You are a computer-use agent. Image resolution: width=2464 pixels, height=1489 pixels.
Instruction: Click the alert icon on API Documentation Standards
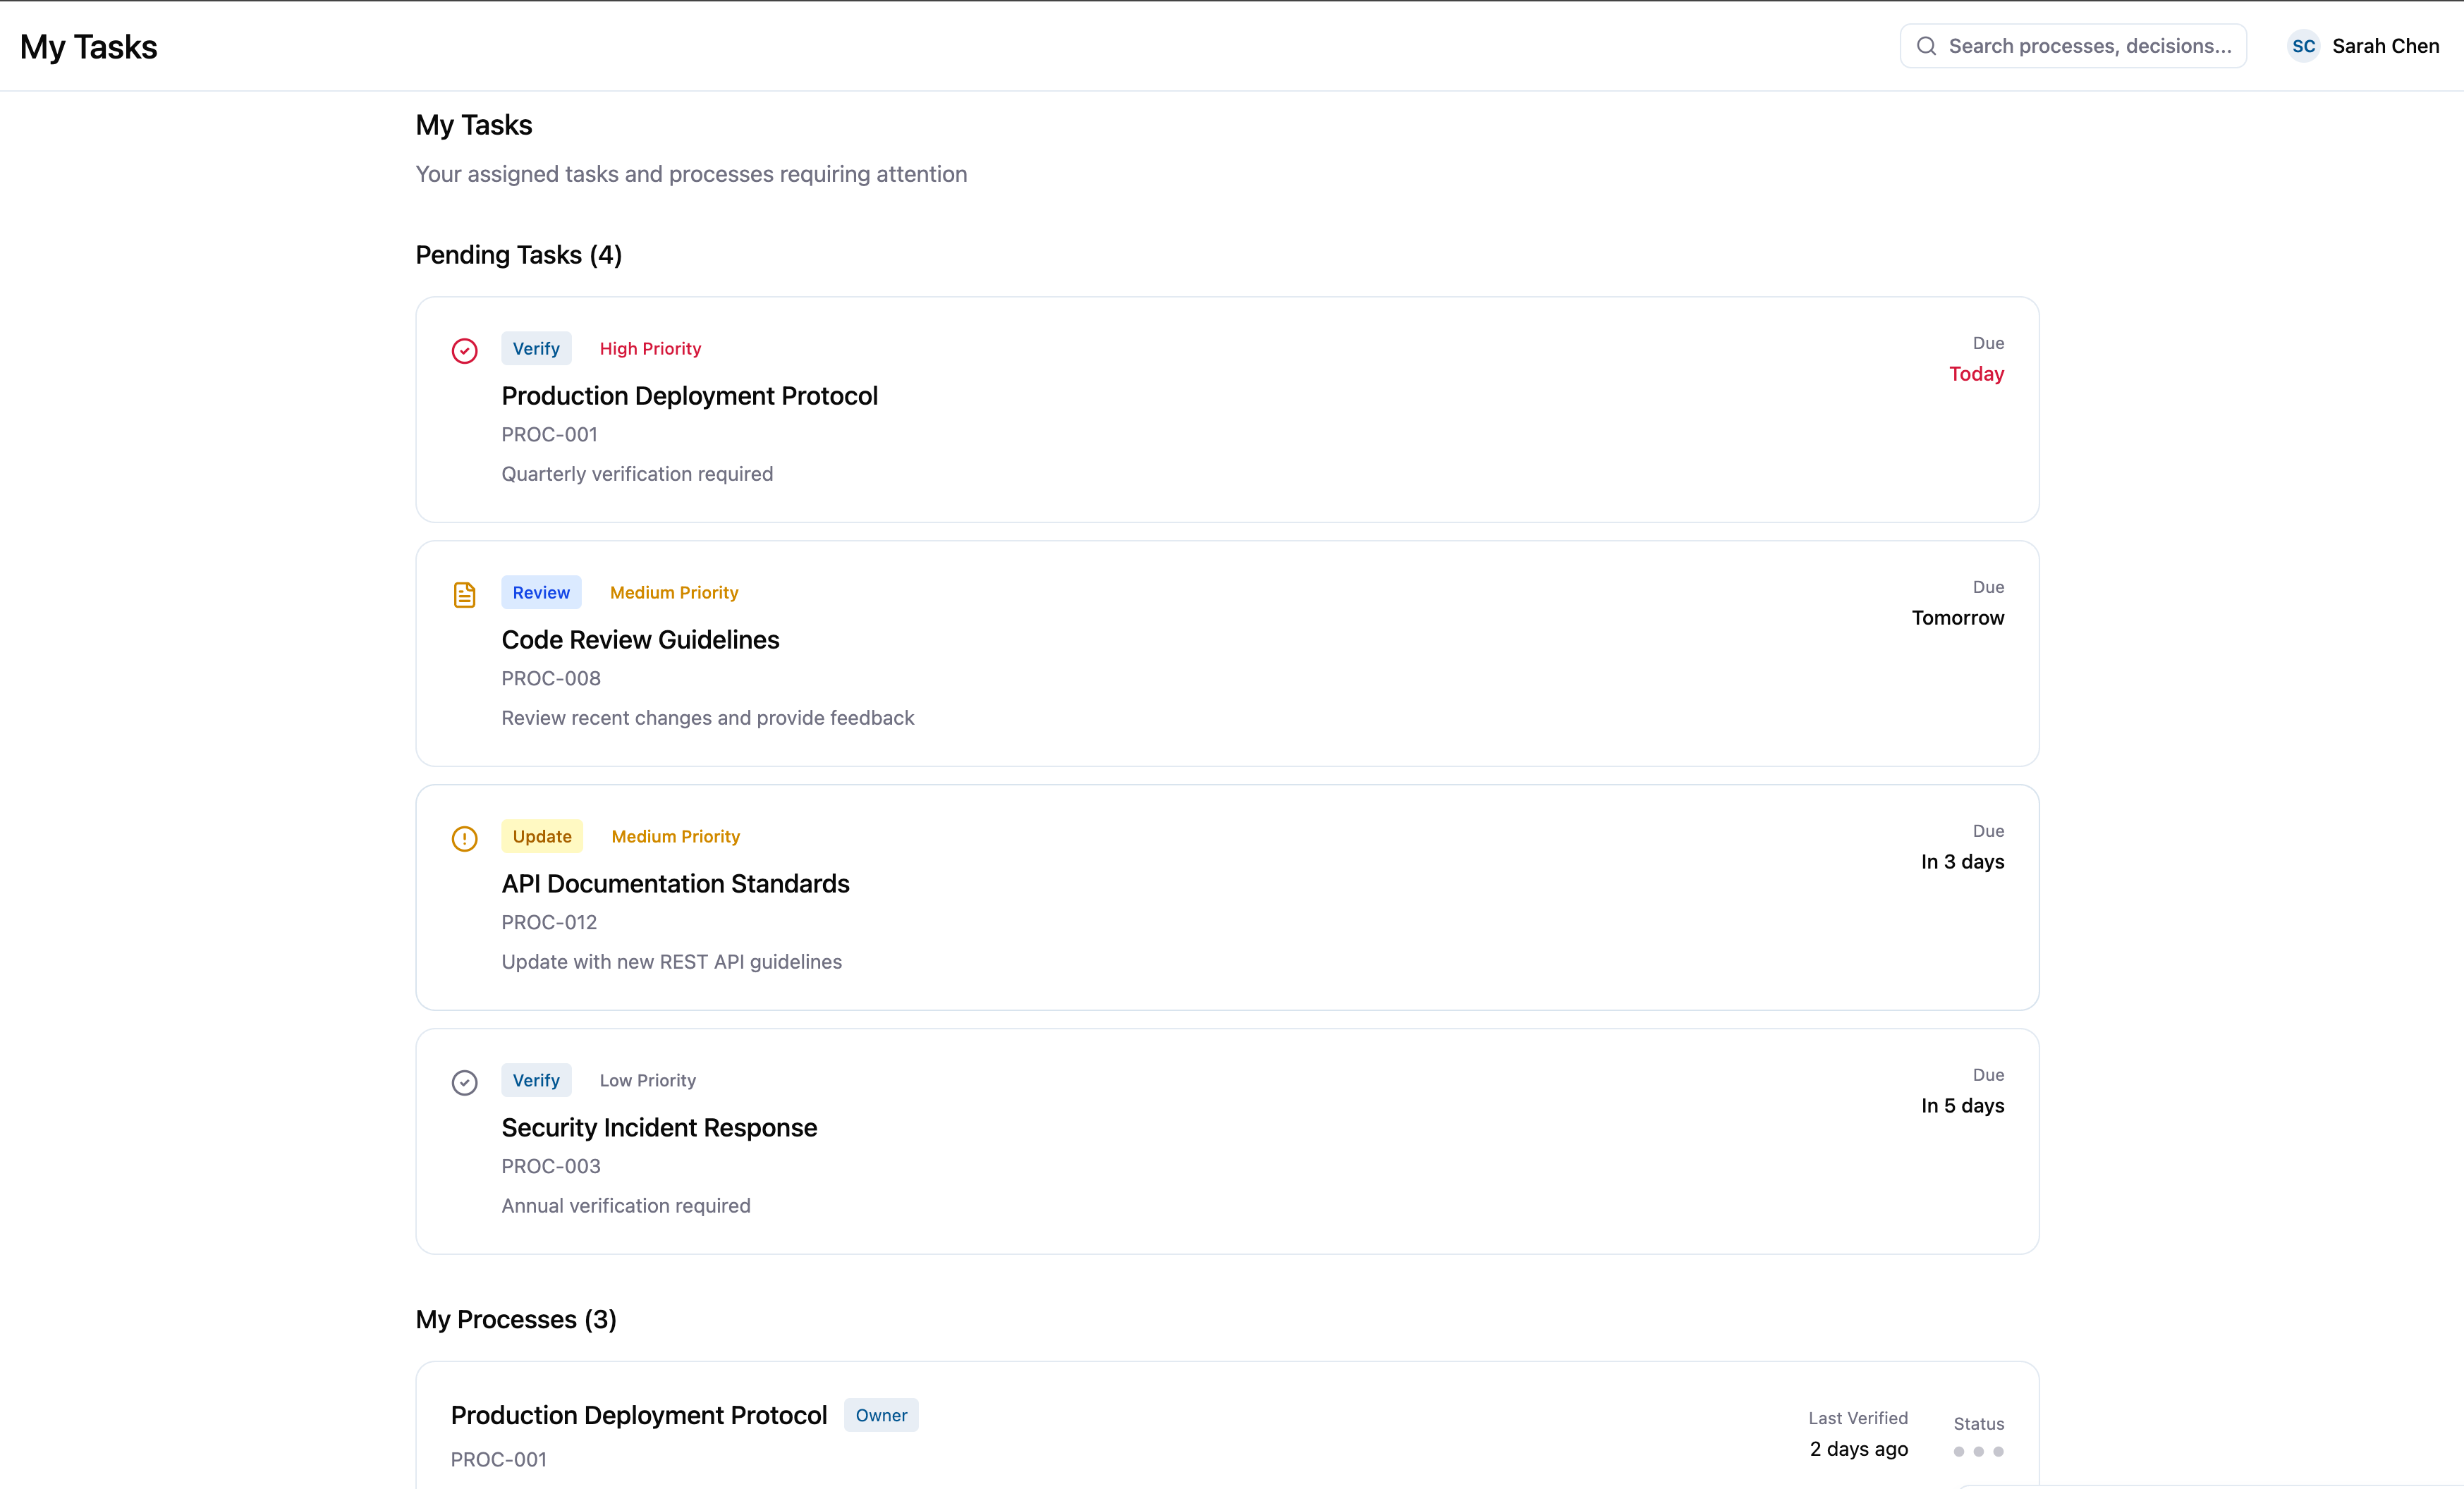(464, 838)
